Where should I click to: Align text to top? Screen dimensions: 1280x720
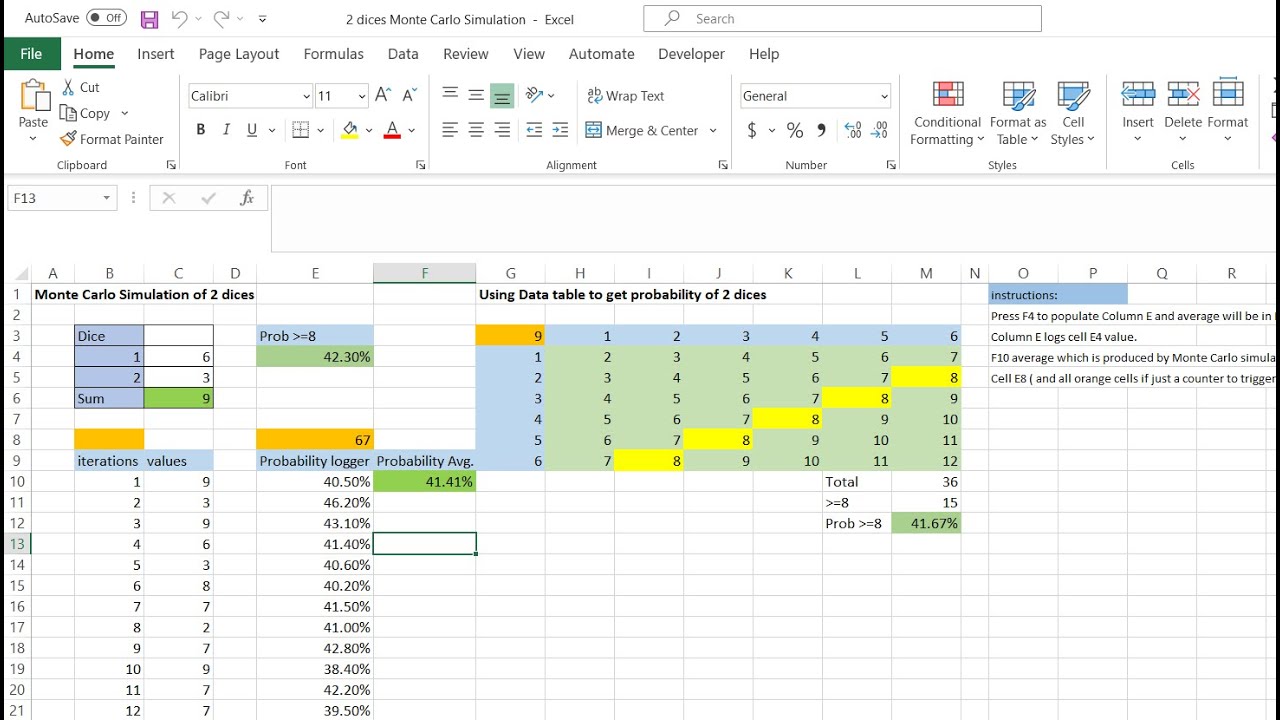tap(450, 95)
